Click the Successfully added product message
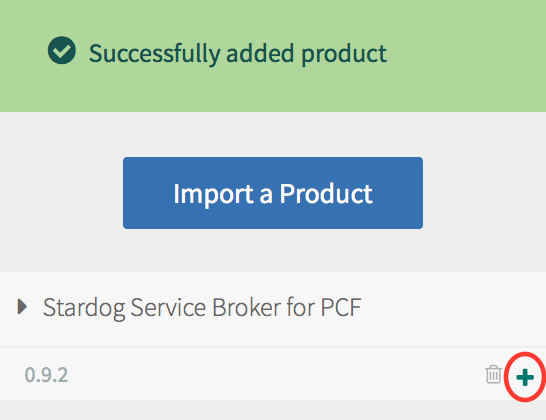Viewport: 546px width, 420px height. [237, 54]
